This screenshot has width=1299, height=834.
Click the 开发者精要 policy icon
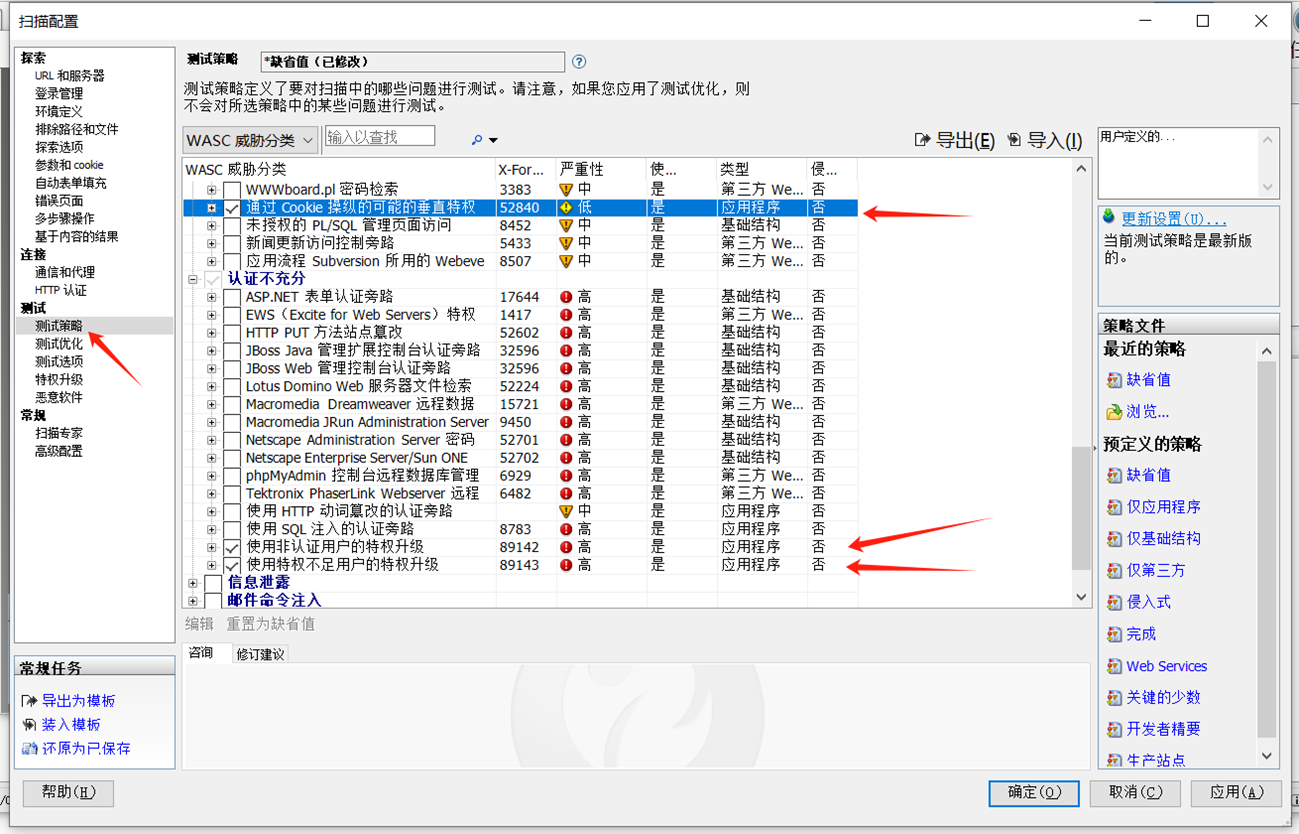pyautogui.click(x=1114, y=730)
